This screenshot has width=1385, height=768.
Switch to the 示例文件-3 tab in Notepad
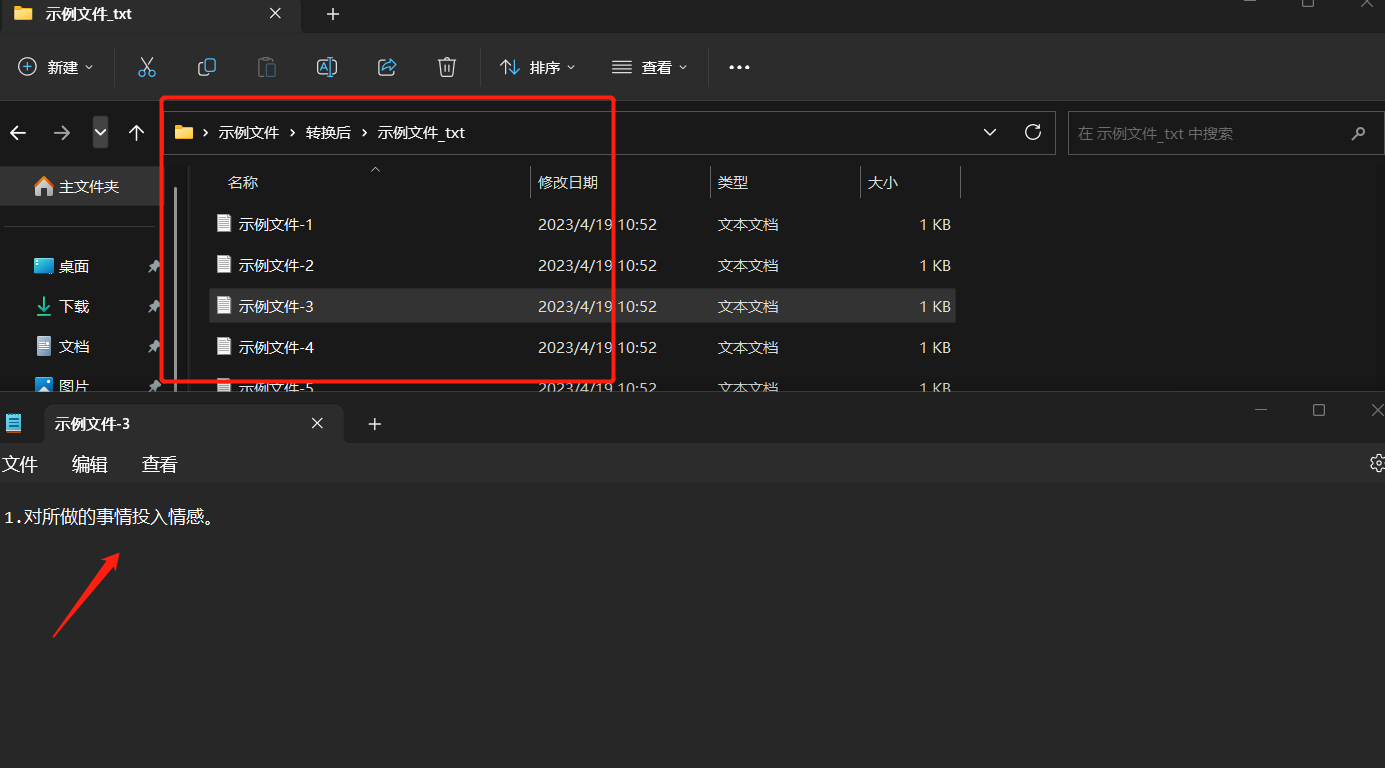click(93, 423)
